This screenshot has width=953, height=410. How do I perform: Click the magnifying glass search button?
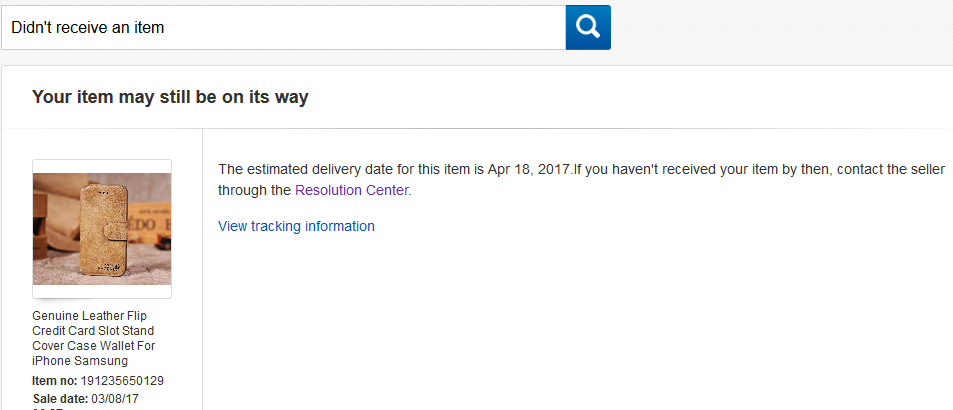(588, 27)
